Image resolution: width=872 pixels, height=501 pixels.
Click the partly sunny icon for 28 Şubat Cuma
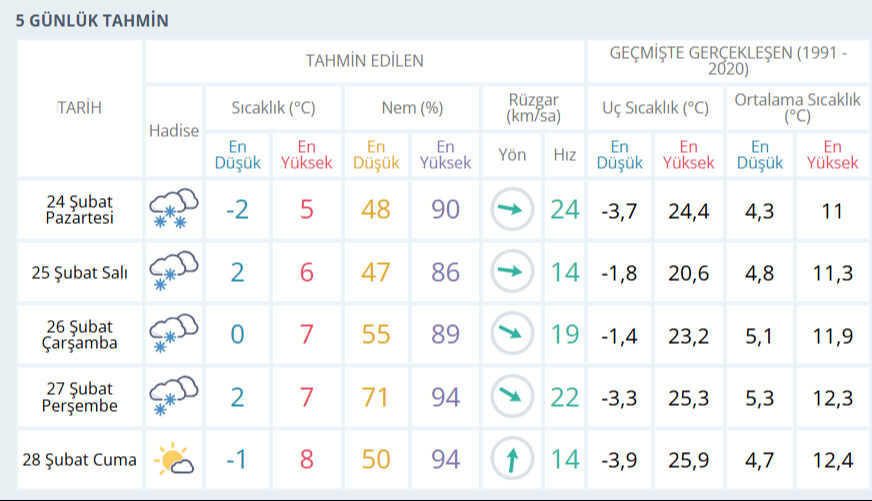[x=174, y=459]
